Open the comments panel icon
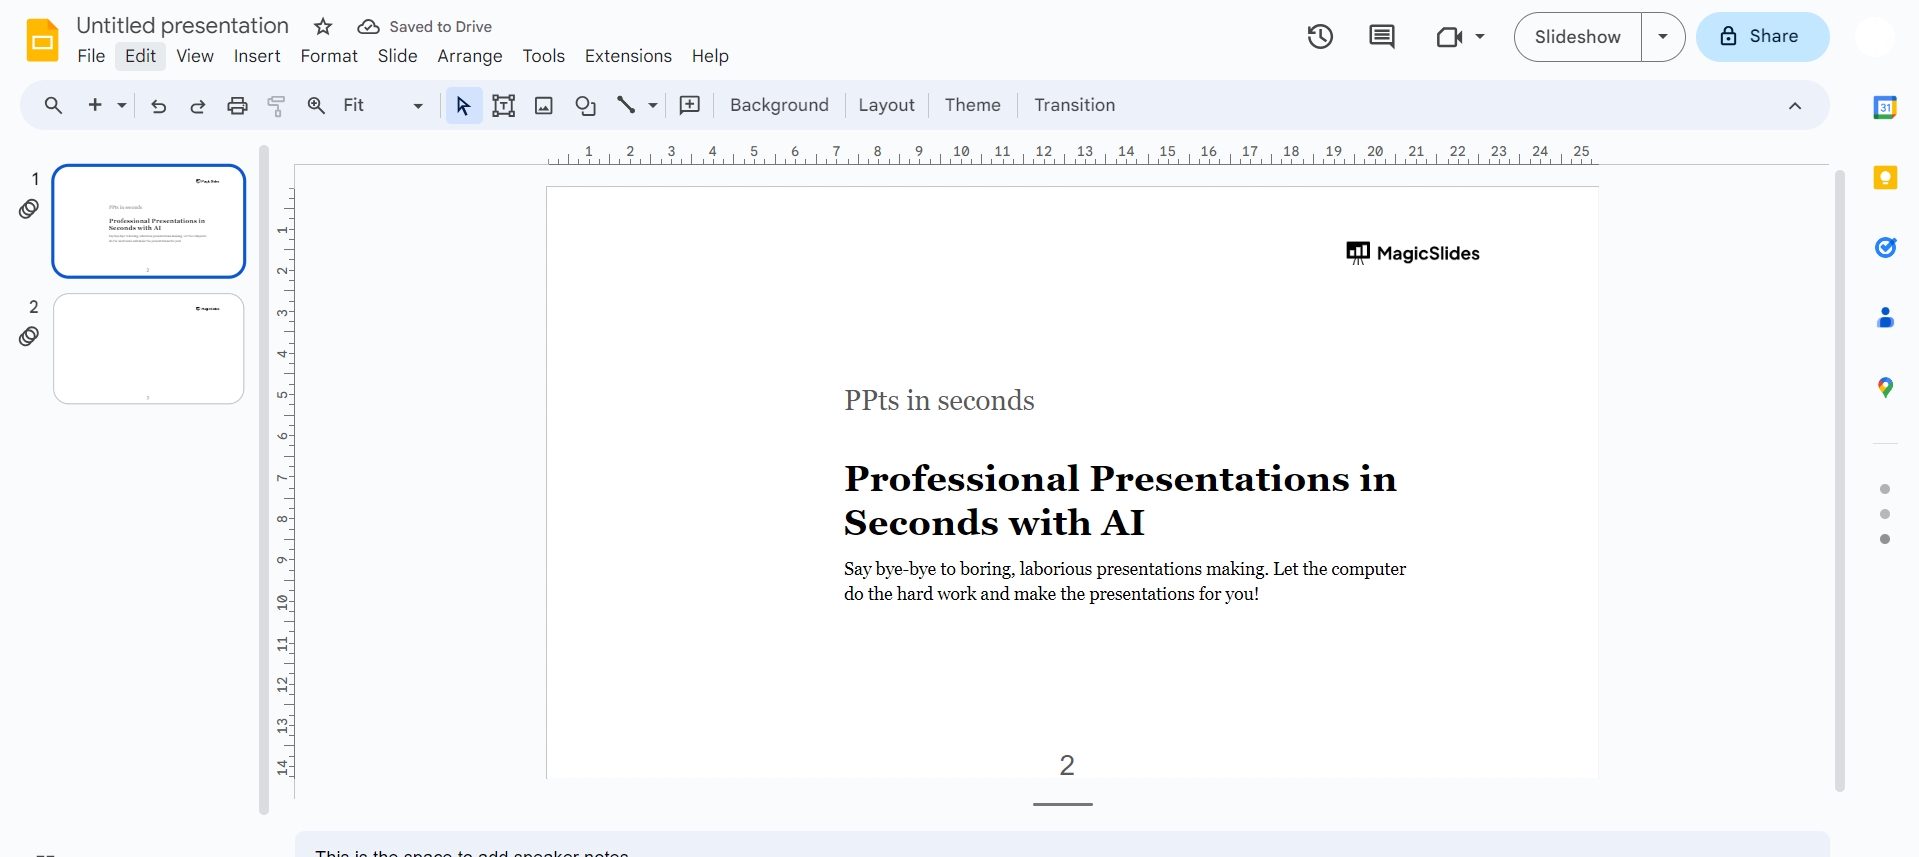Screen dimensions: 1919x857 (x=1381, y=37)
